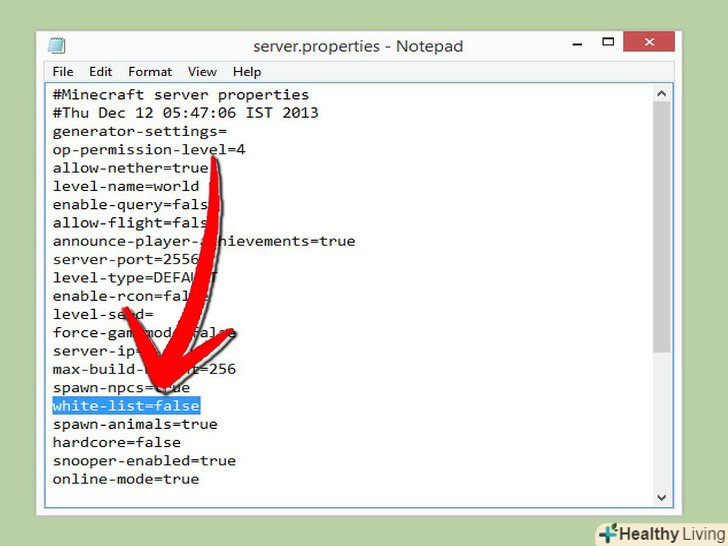
Task: Click the force-gamemode line
Action: point(144,332)
